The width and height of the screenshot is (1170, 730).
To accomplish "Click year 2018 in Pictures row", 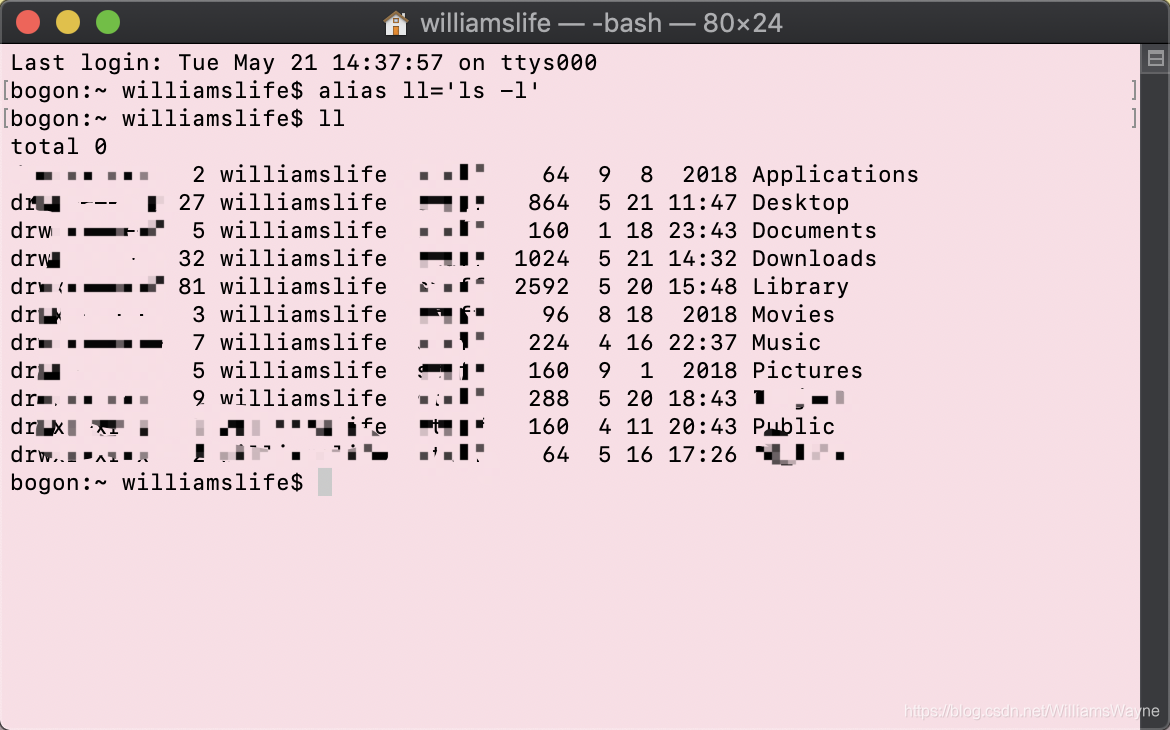I will coord(709,371).
